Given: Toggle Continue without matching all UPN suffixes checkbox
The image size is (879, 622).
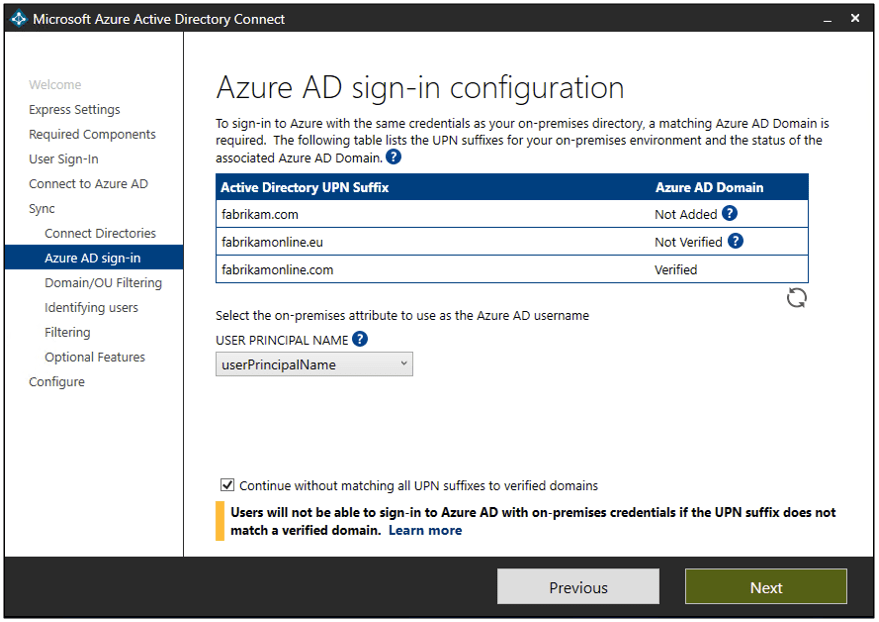Looking at the screenshot, I should tap(227, 485).
